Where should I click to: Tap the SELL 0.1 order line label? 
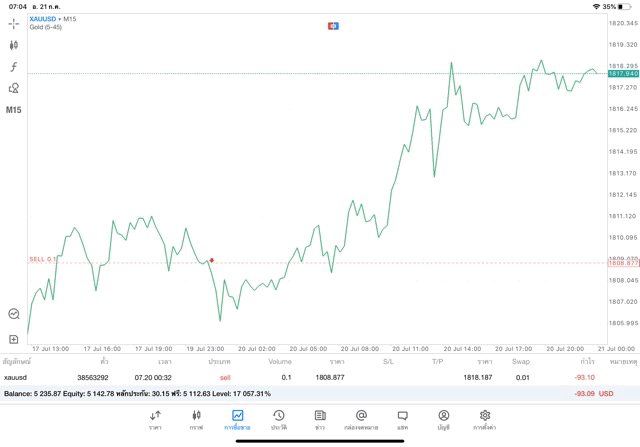(x=42, y=258)
